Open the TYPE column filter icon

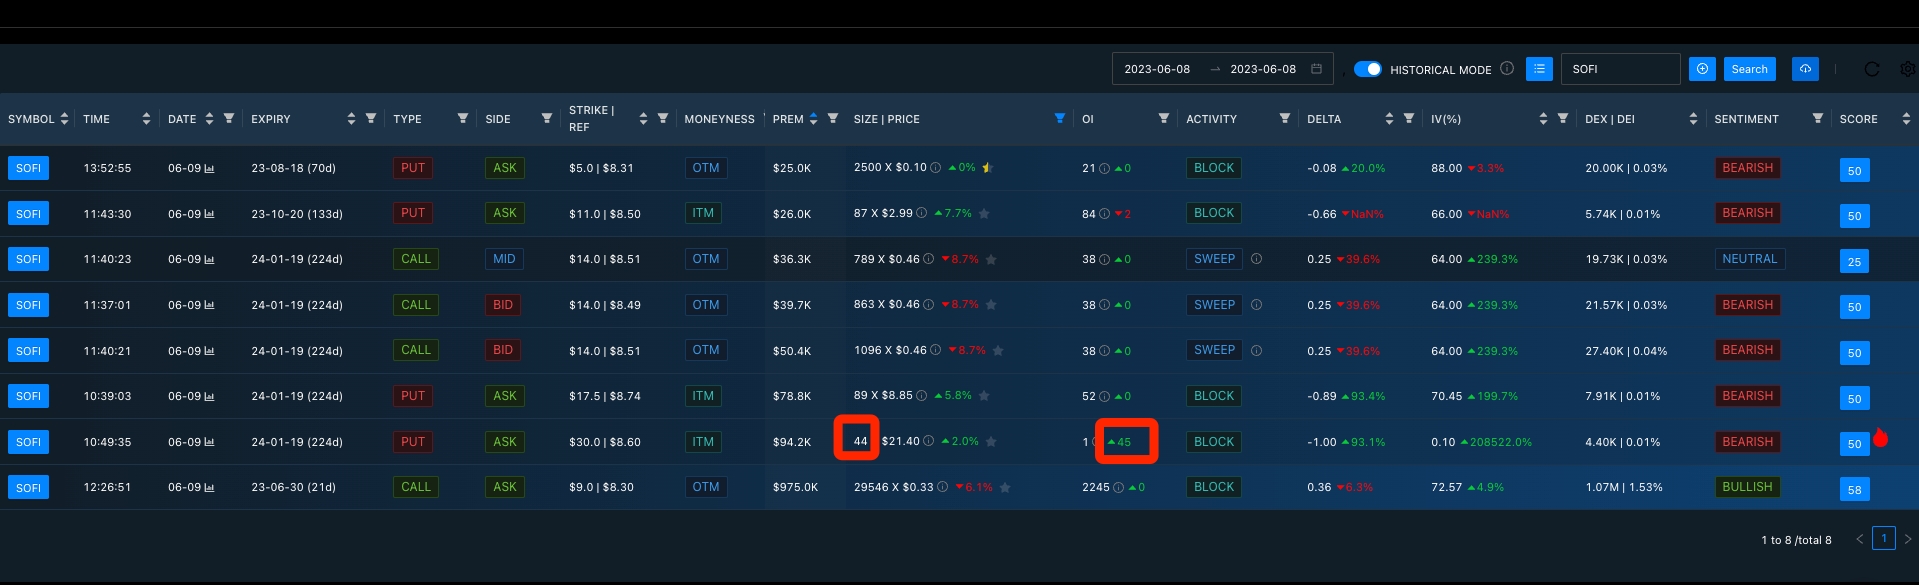pos(462,119)
